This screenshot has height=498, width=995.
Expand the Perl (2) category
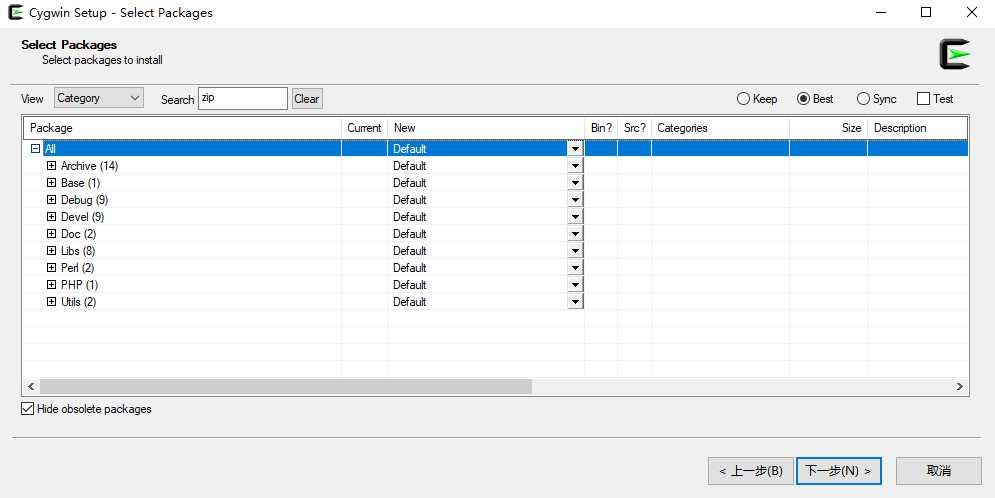pos(51,268)
